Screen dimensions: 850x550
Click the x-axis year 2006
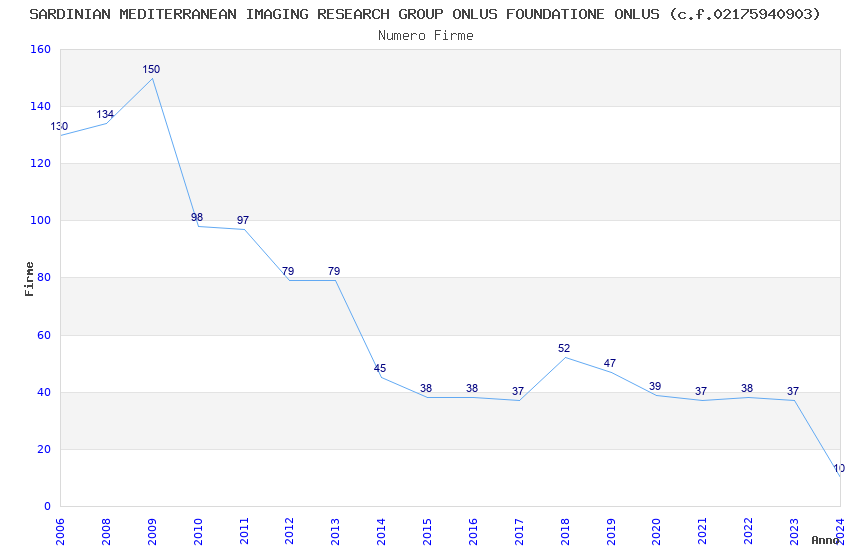(60, 531)
